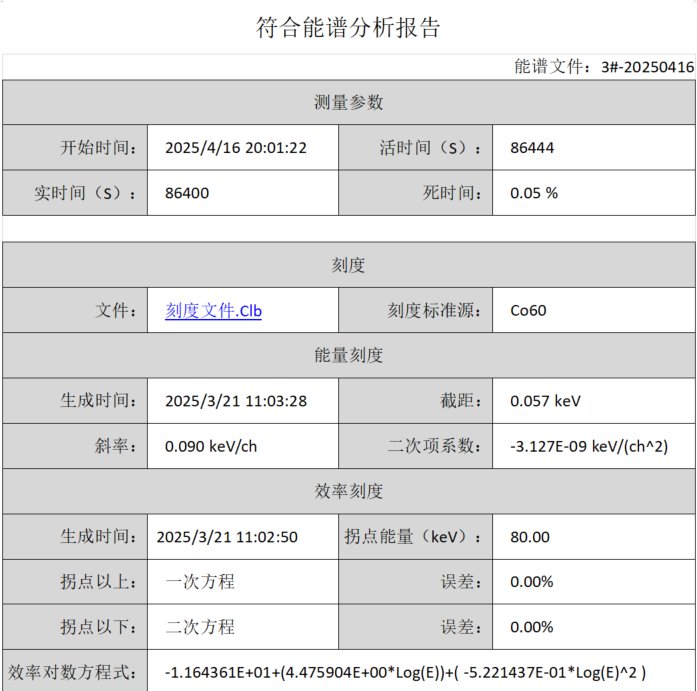Viewport: 697px width, 691px height.
Task: Select the slope value 0.090 keV/ch
Action: click(x=210, y=446)
